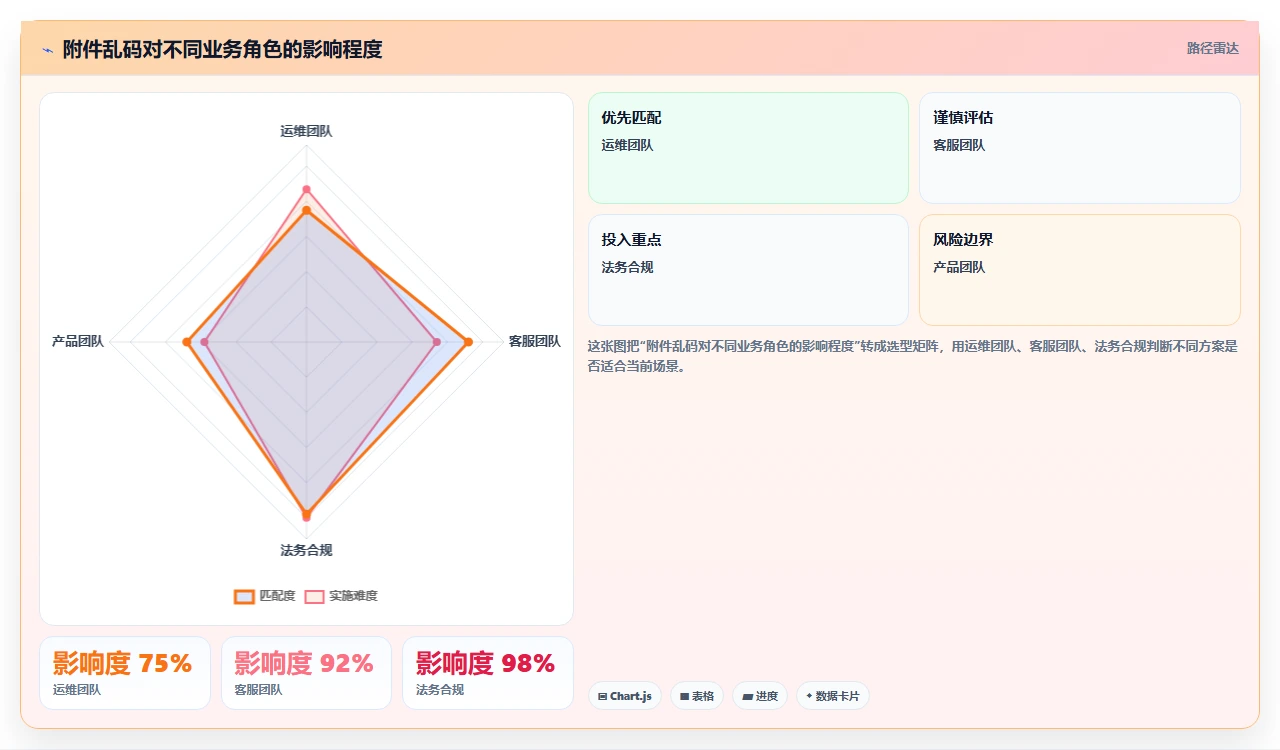The height and width of the screenshot is (750, 1280).
Task: Click 法务合规 text inside 投入重点 card
Action: pyautogui.click(x=627, y=268)
